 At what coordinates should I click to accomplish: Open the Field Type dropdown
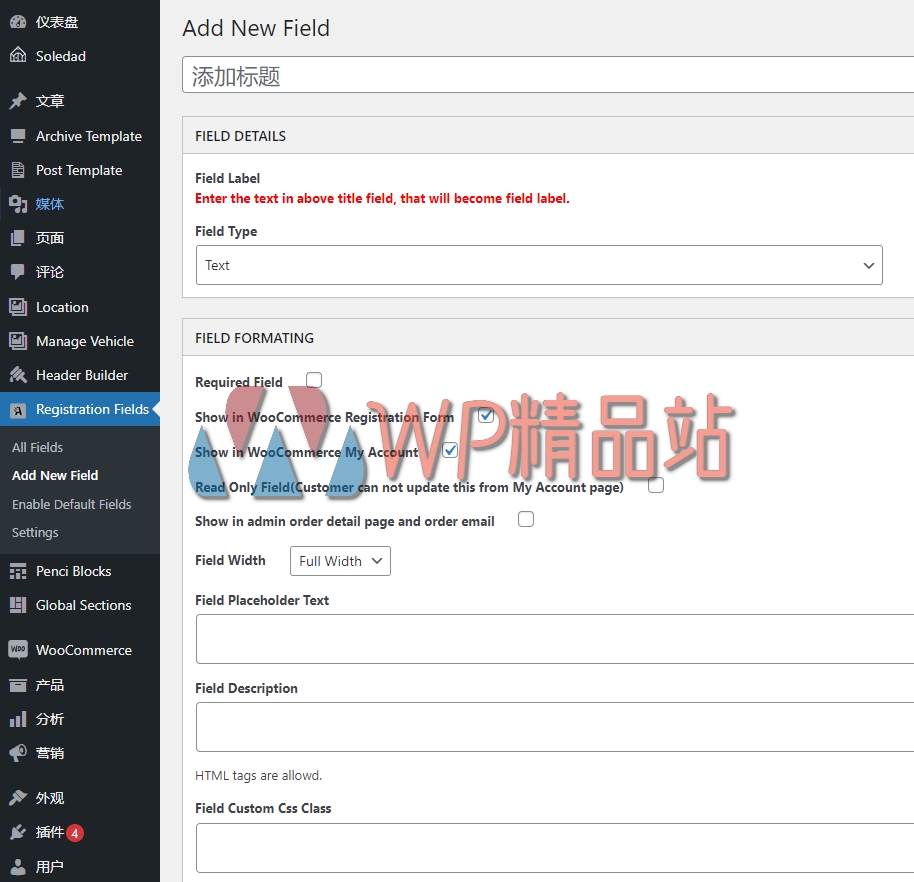click(x=539, y=265)
